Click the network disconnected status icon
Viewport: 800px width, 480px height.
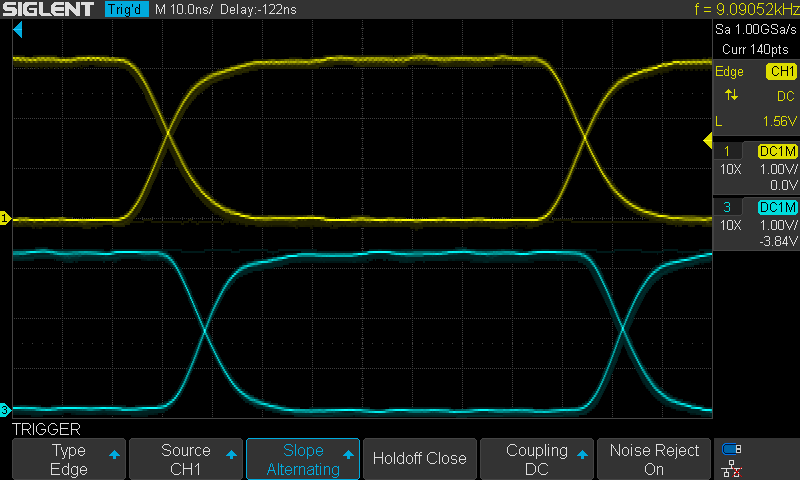(732, 469)
